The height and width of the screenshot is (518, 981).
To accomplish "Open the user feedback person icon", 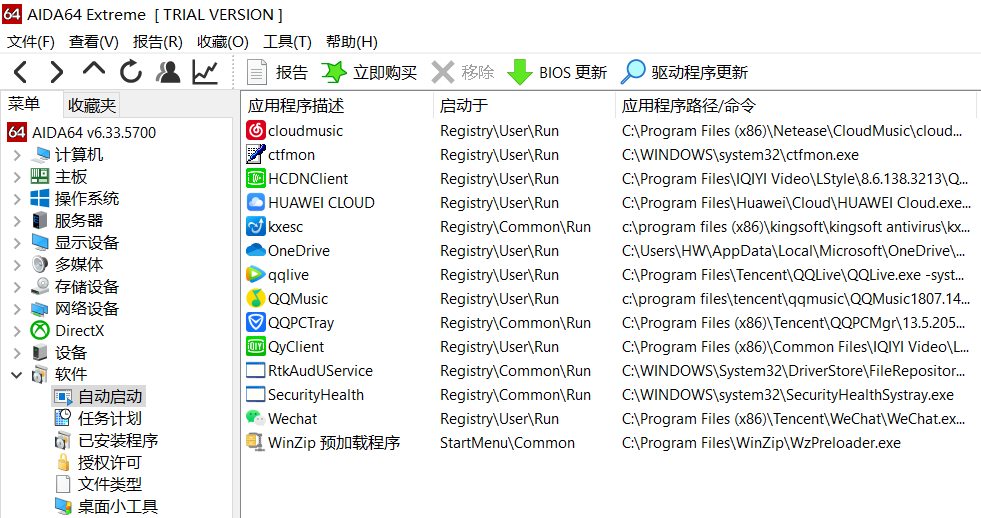I will pos(168,72).
